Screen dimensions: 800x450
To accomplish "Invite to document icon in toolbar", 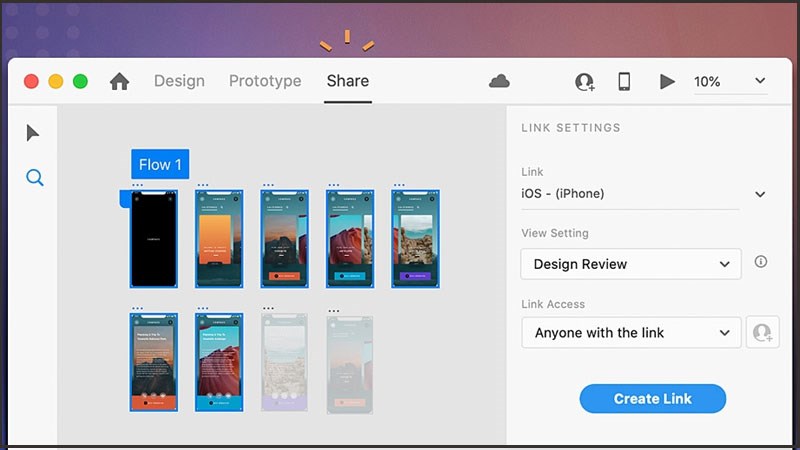I will pos(585,82).
